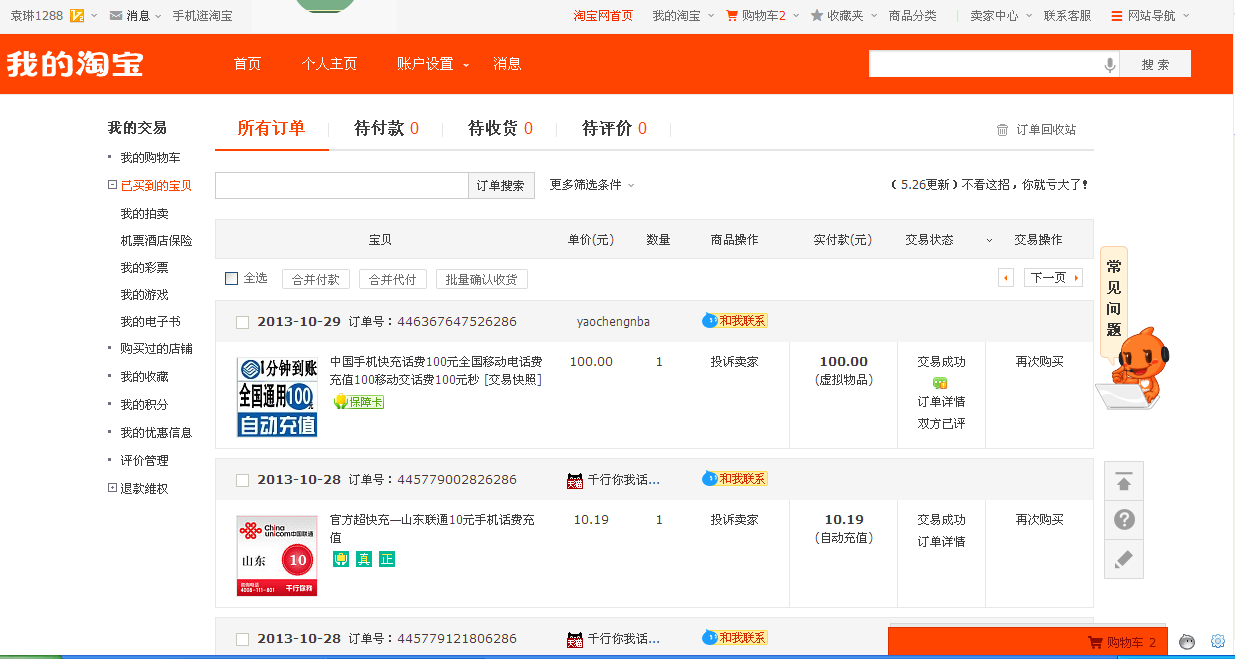Switch to the 待评价 tab
1235x659 pixels.
coord(614,128)
